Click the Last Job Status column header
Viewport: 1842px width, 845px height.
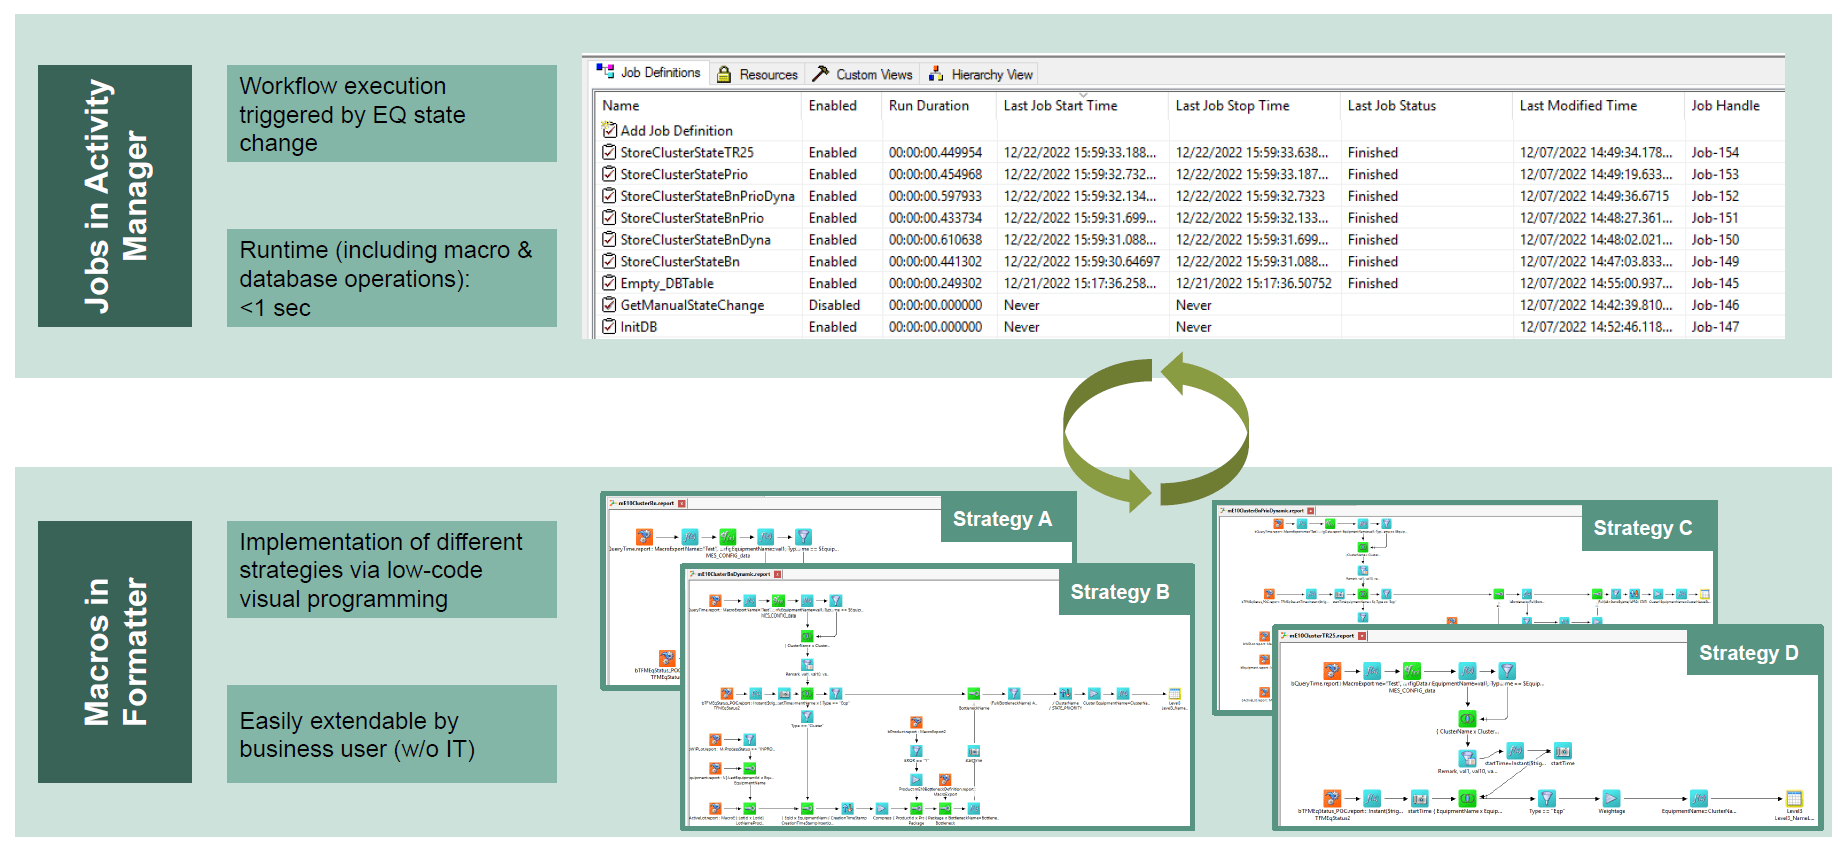(1391, 106)
